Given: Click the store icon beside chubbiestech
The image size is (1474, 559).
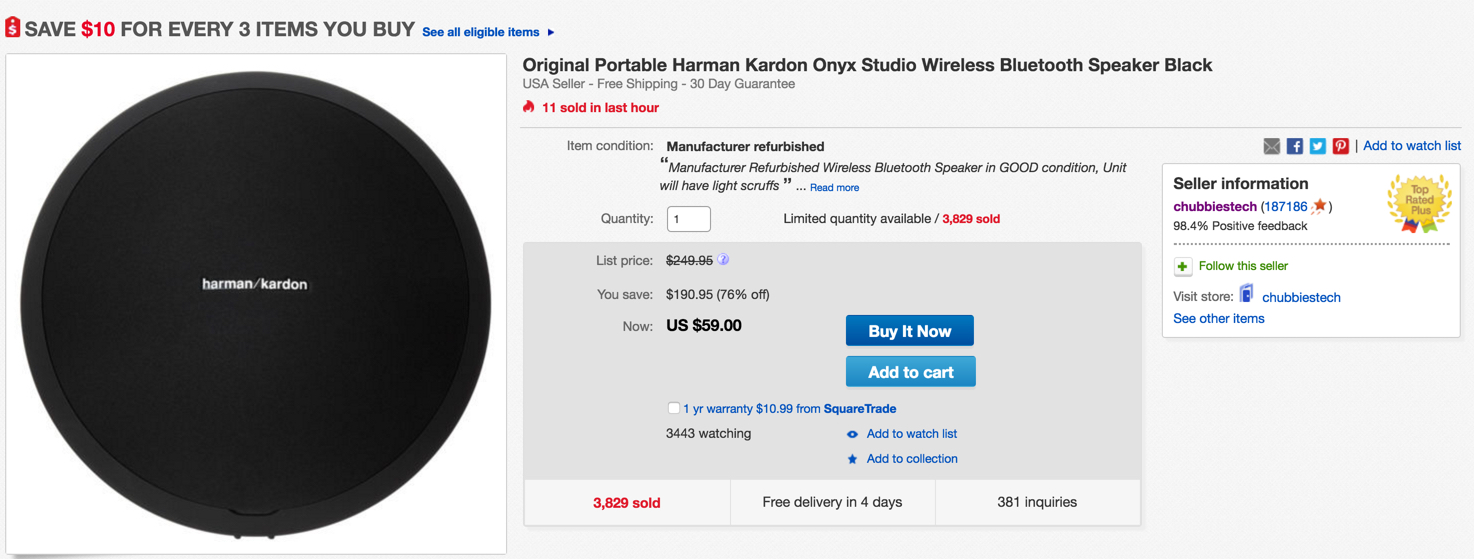Looking at the screenshot, I should pos(1247,294).
